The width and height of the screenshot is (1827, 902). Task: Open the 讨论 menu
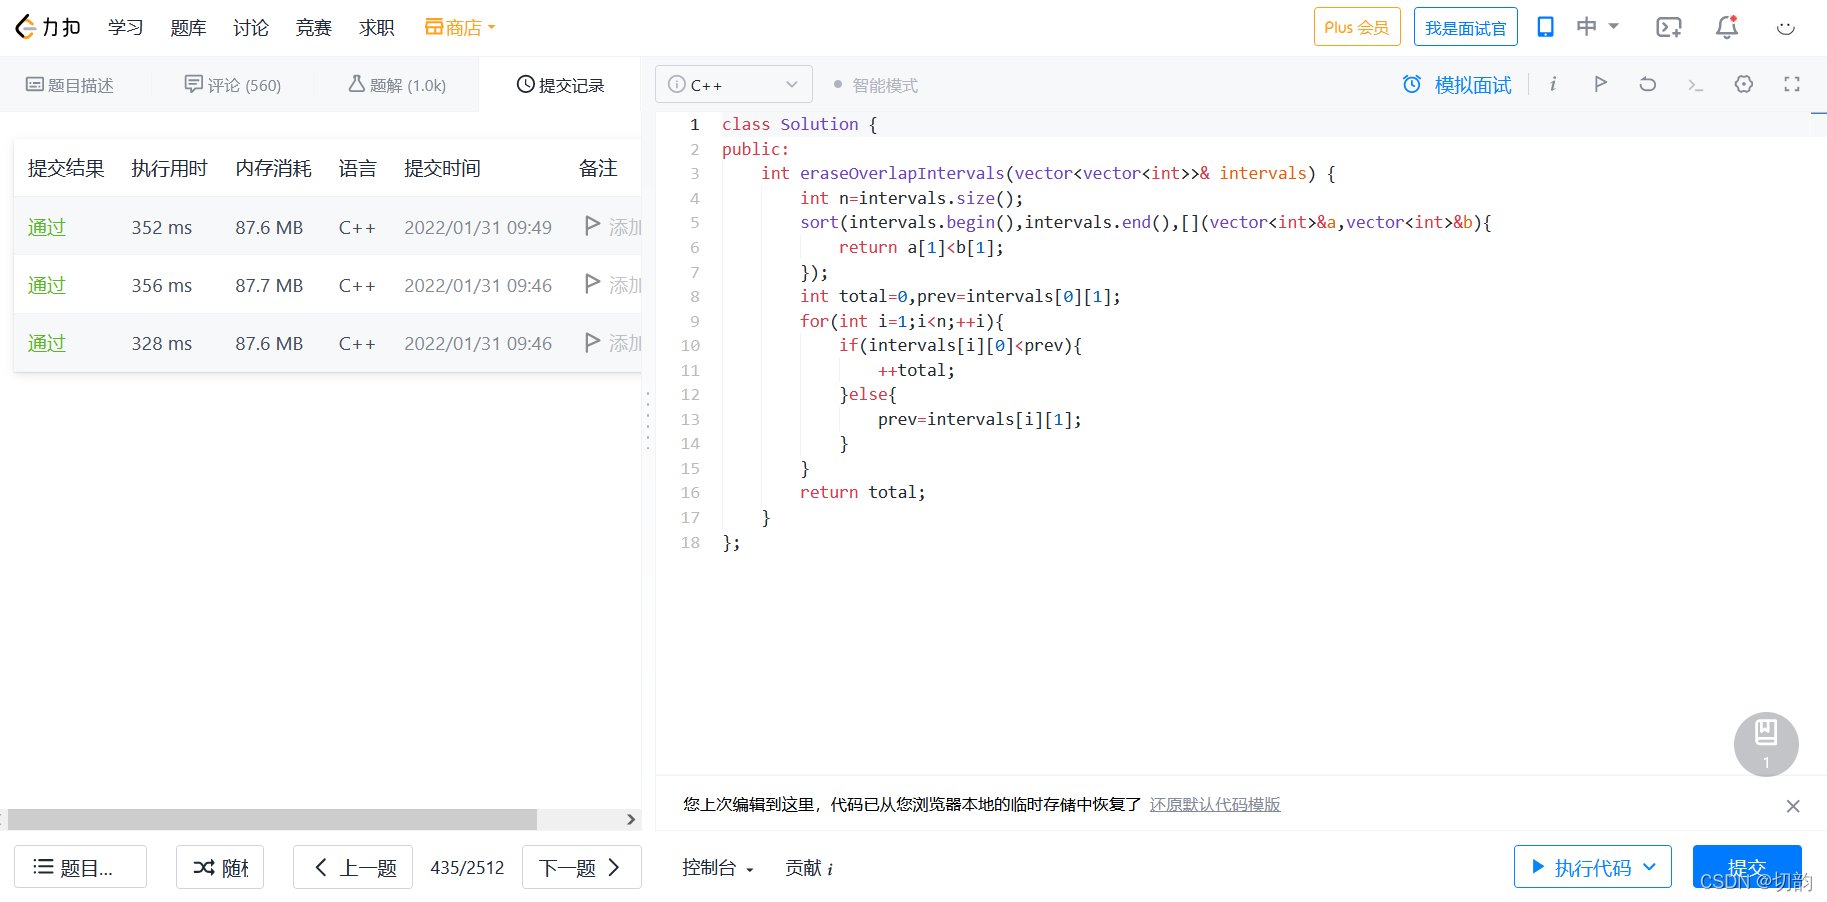pos(251,27)
